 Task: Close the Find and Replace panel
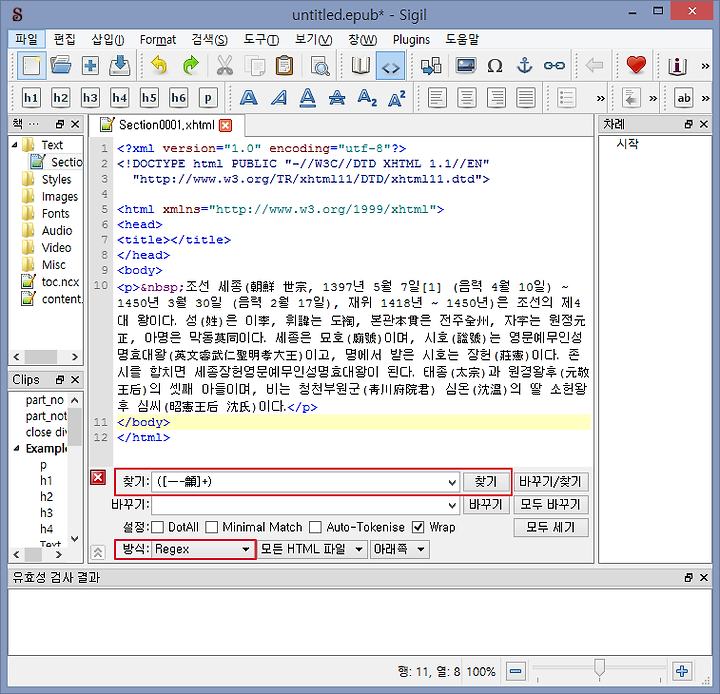pos(98,478)
